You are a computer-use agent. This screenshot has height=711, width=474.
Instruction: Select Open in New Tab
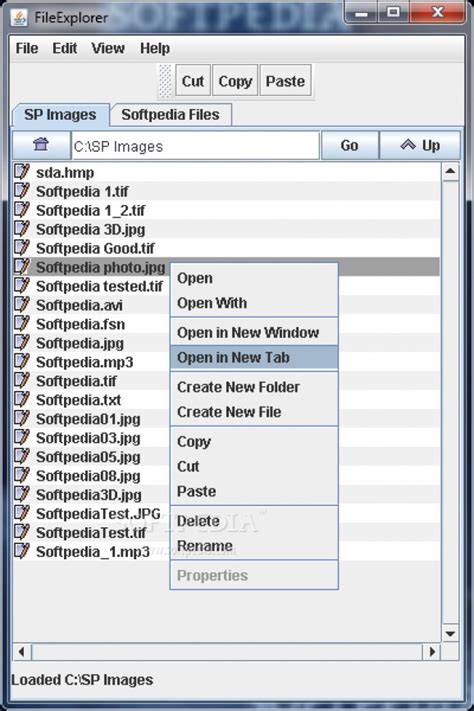point(254,357)
